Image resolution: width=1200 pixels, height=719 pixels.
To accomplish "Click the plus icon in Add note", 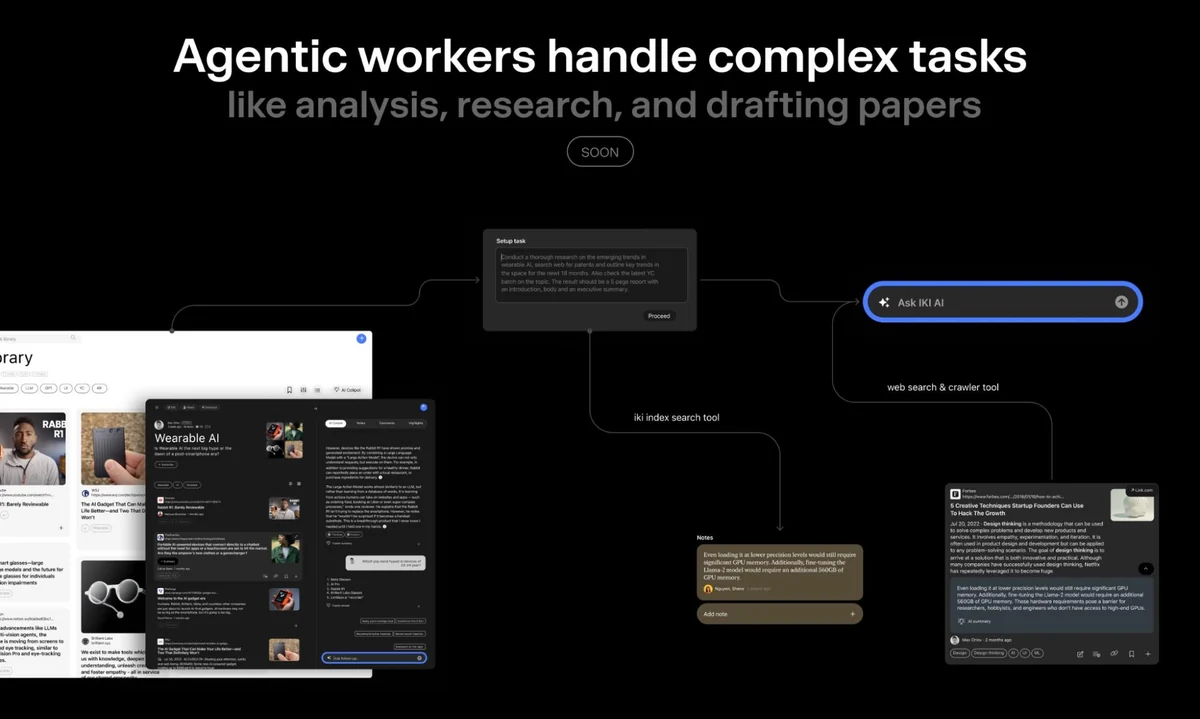I will tap(852, 614).
